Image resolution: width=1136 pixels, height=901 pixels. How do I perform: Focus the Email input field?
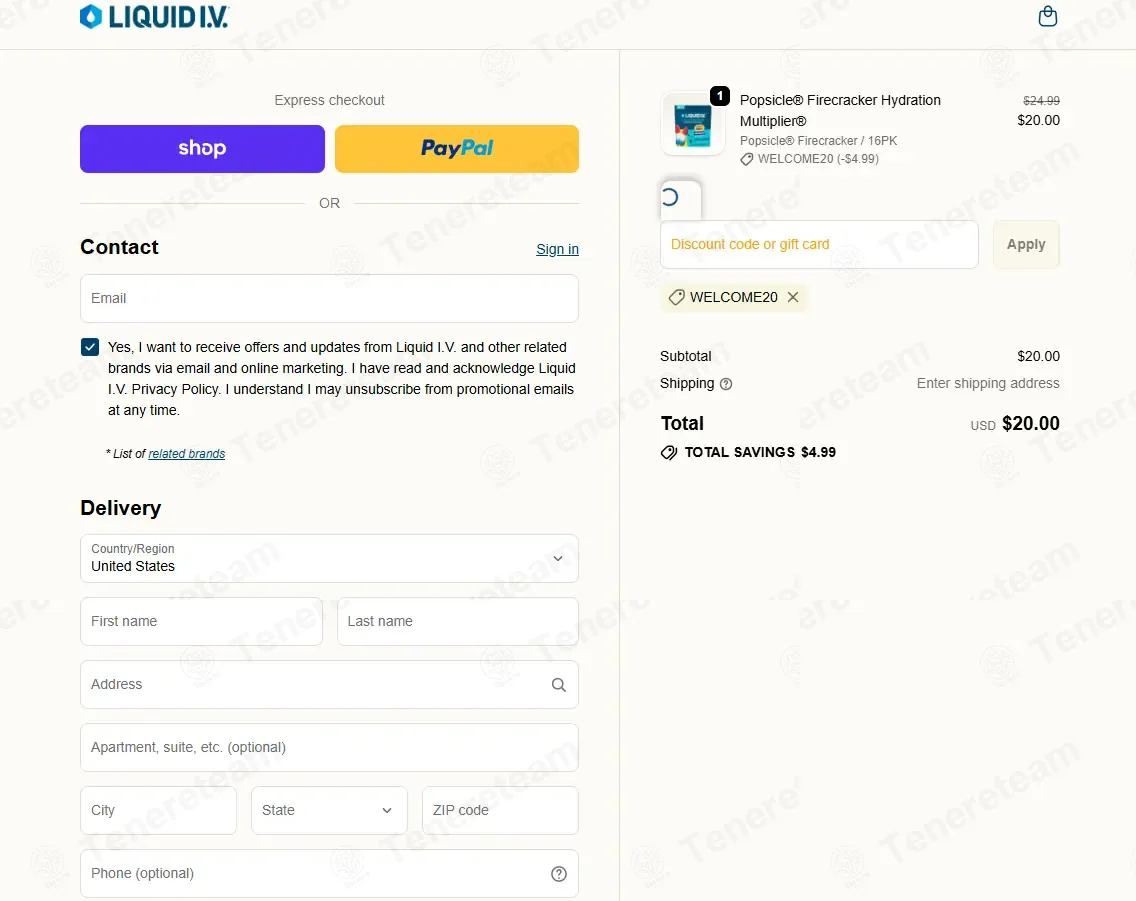pos(329,298)
